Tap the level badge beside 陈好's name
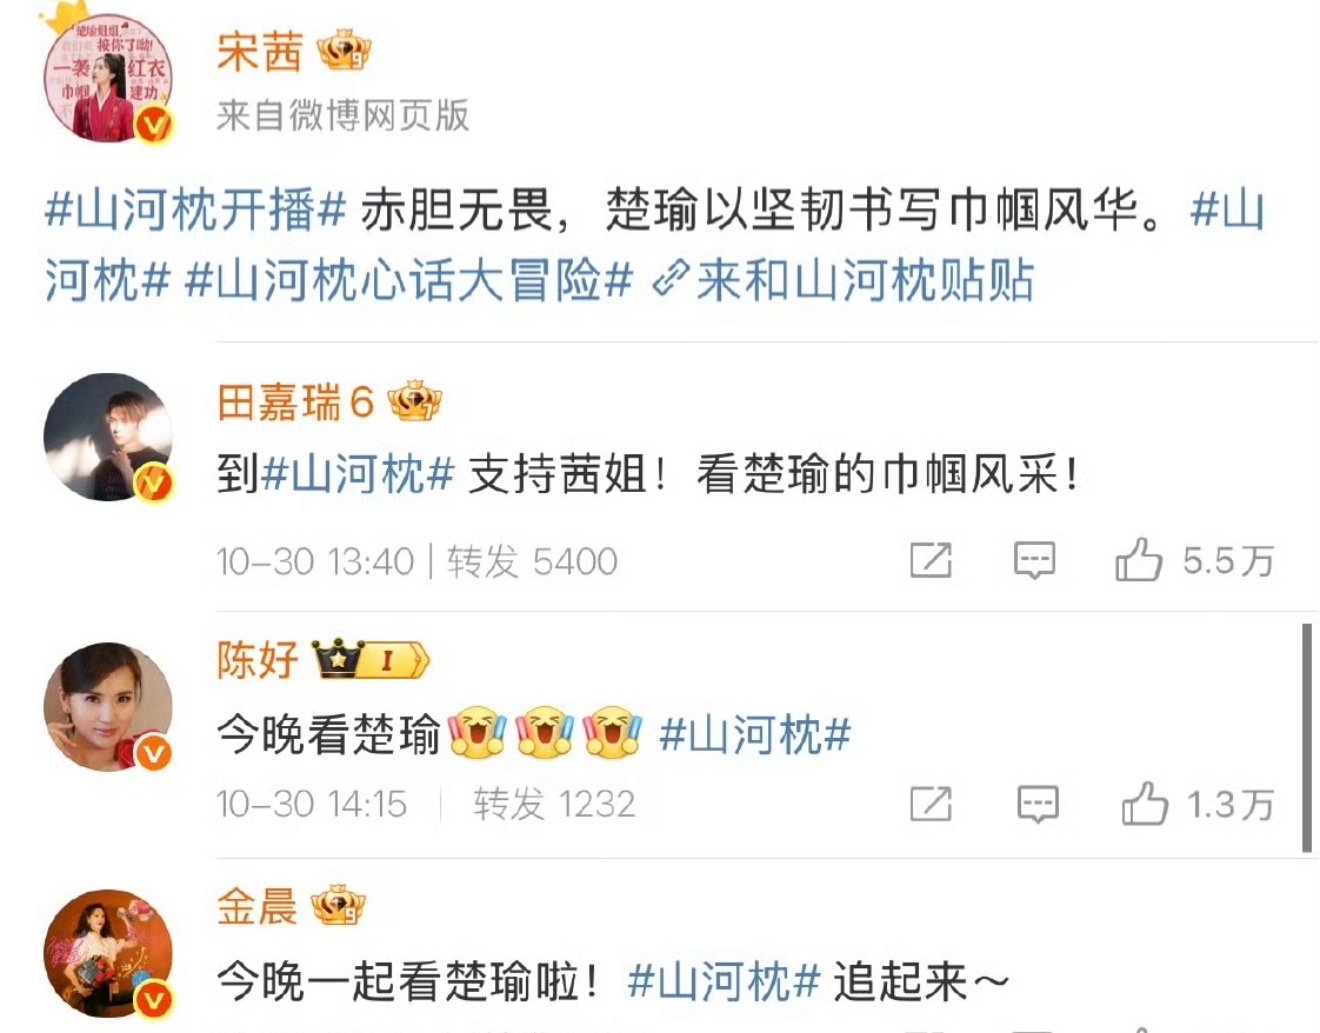The height and width of the screenshot is (1033, 1320). (x=371, y=659)
